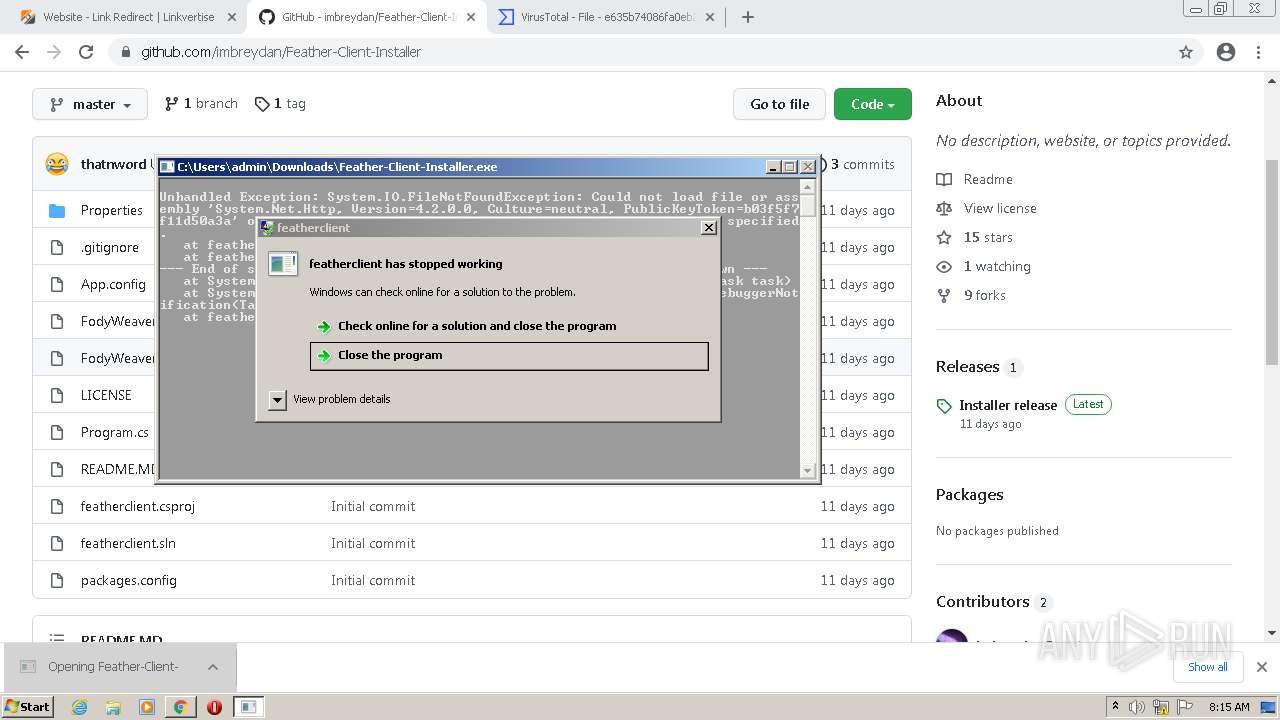This screenshot has width=1280, height=720.
Task: Close the downloads bar
Action: 1262,667
